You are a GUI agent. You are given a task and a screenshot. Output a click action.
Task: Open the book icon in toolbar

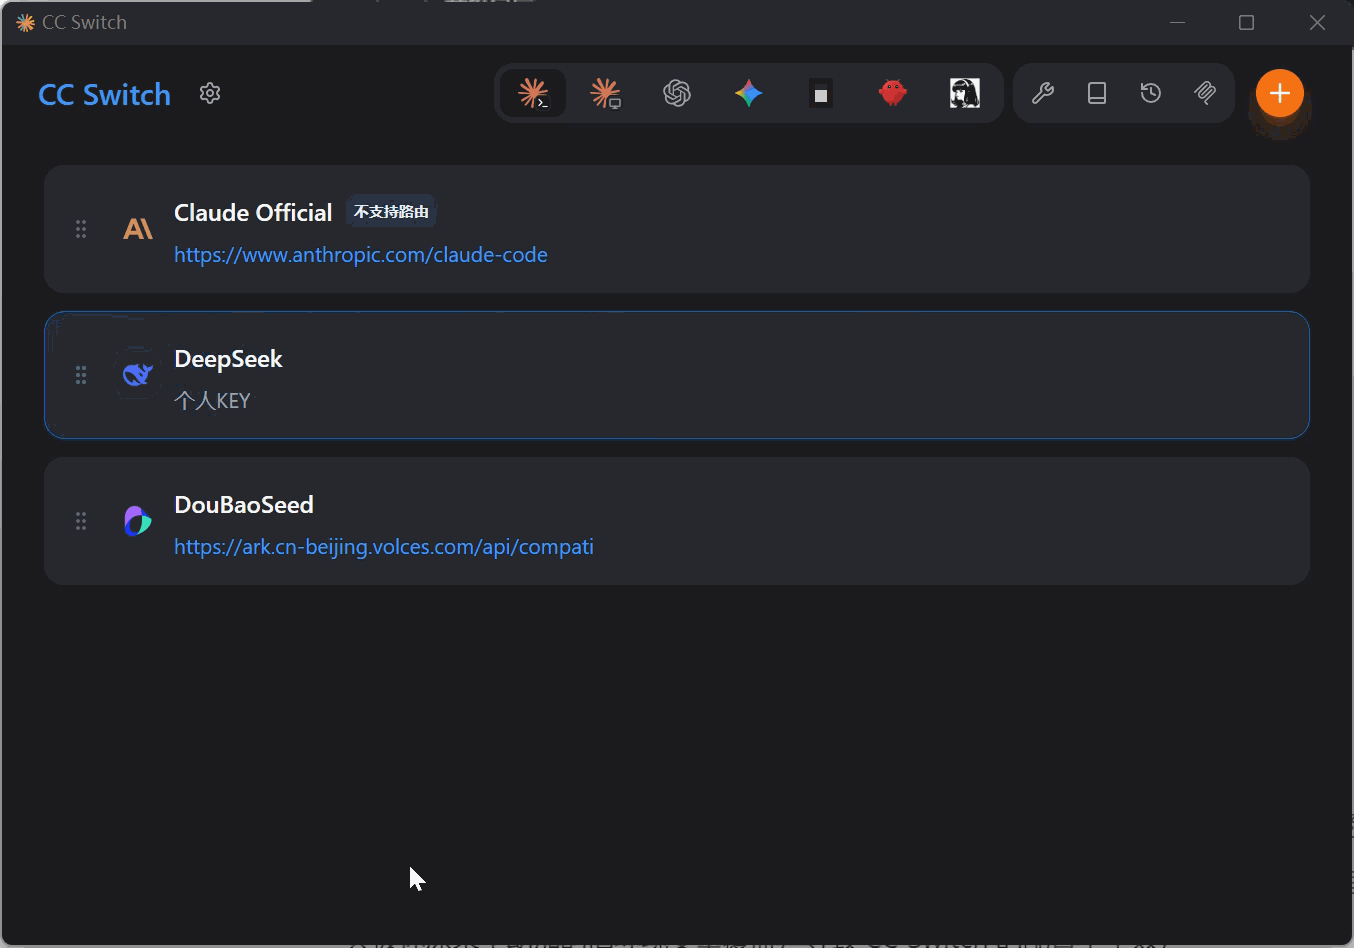point(1097,94)
